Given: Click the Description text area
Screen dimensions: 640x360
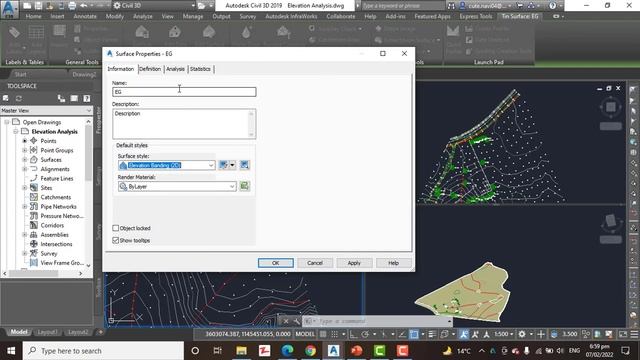Looking at the screenshot, I should coord(184,124).
